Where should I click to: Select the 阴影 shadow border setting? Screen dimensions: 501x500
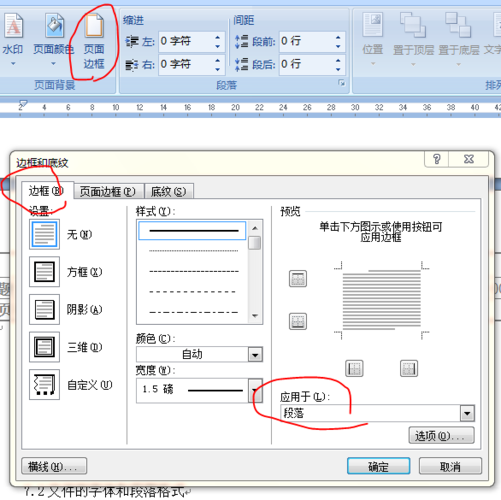[44, 309]
